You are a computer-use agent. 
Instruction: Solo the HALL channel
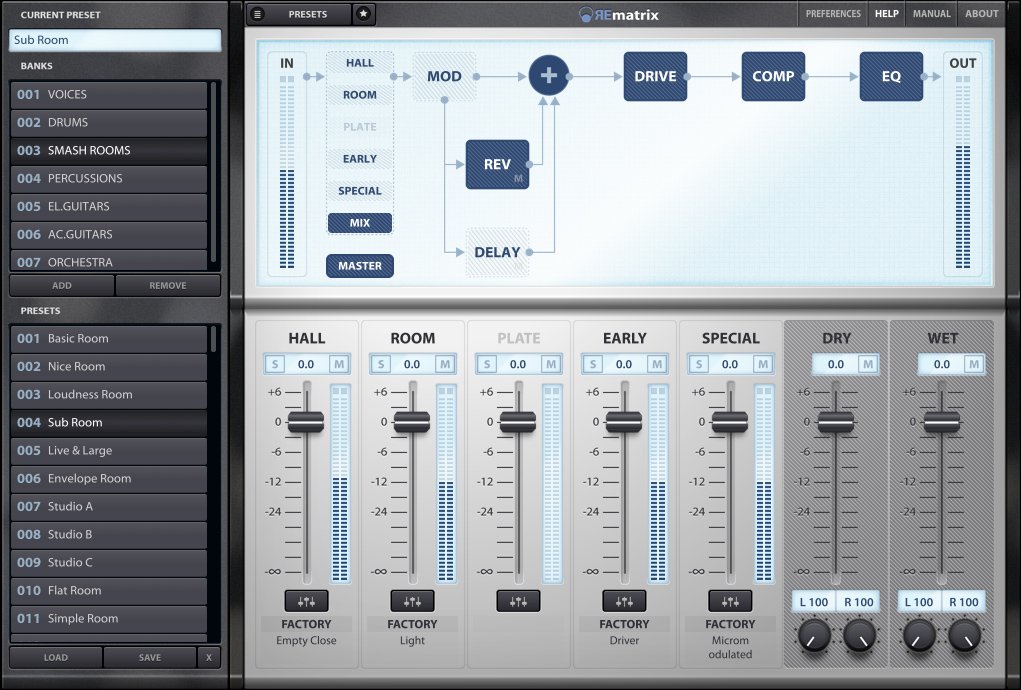(274, 364)
